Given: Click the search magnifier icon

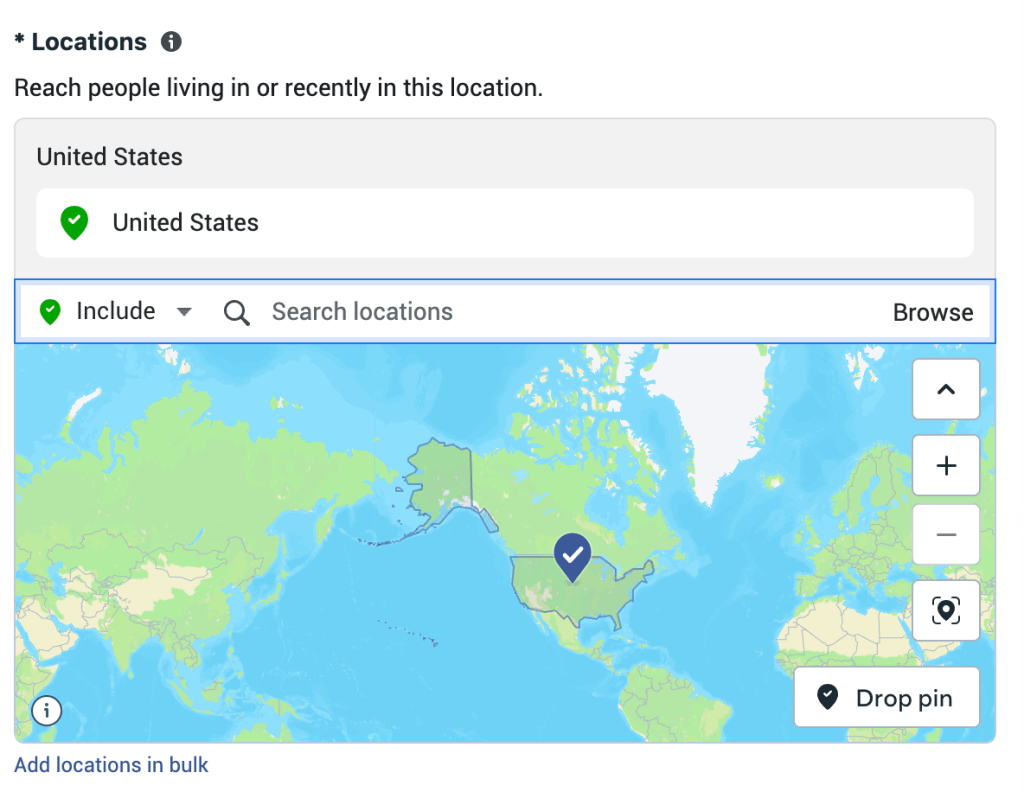Looking at the screenshot, I should click(236, 313).
